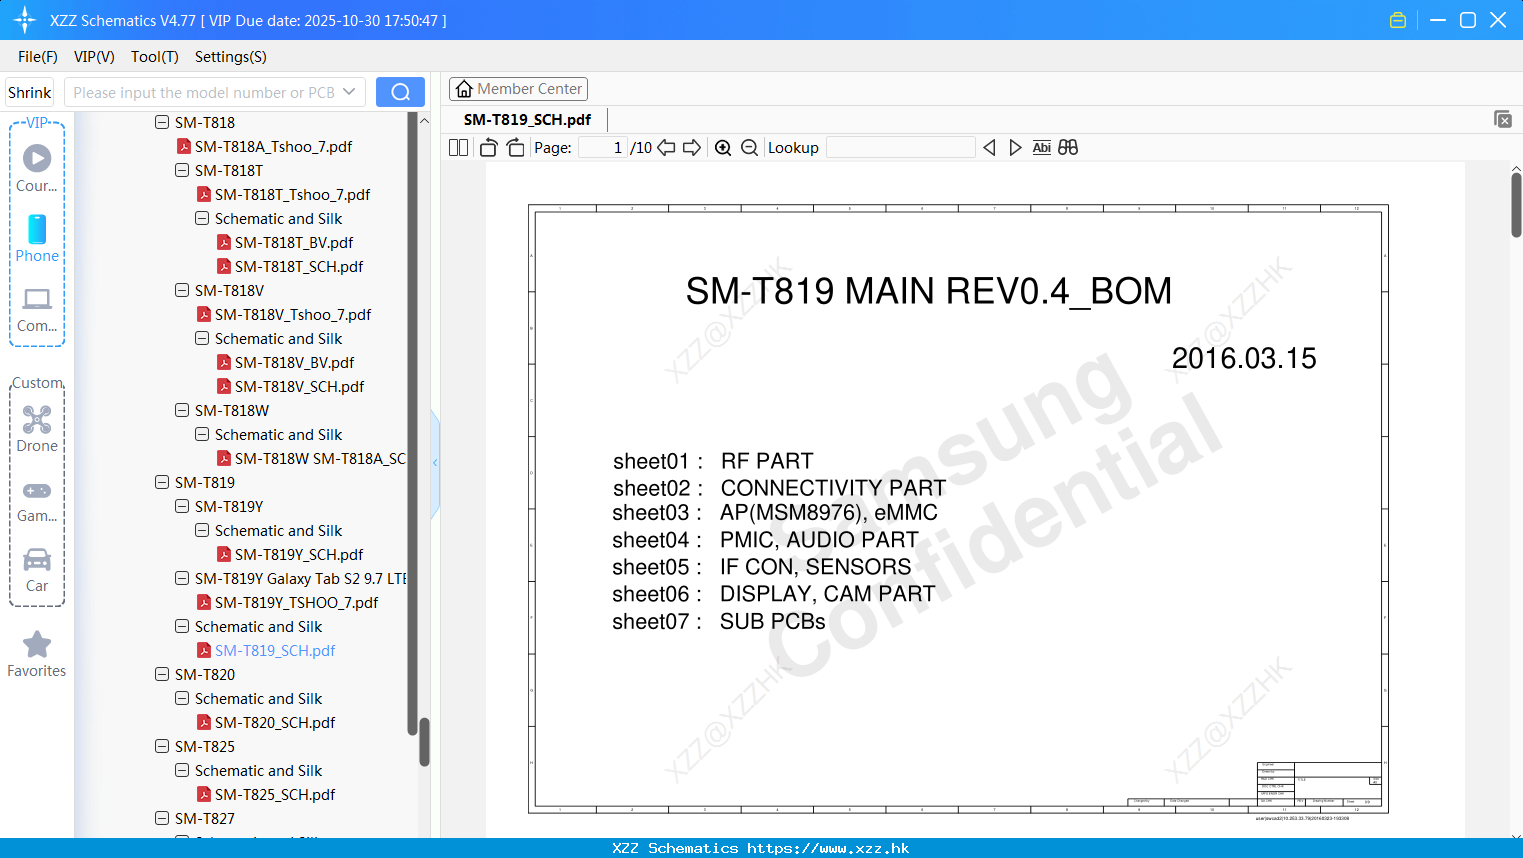Rotate the page counterclockwise
The image size is (1523, 858).
[x=488, y=147]
